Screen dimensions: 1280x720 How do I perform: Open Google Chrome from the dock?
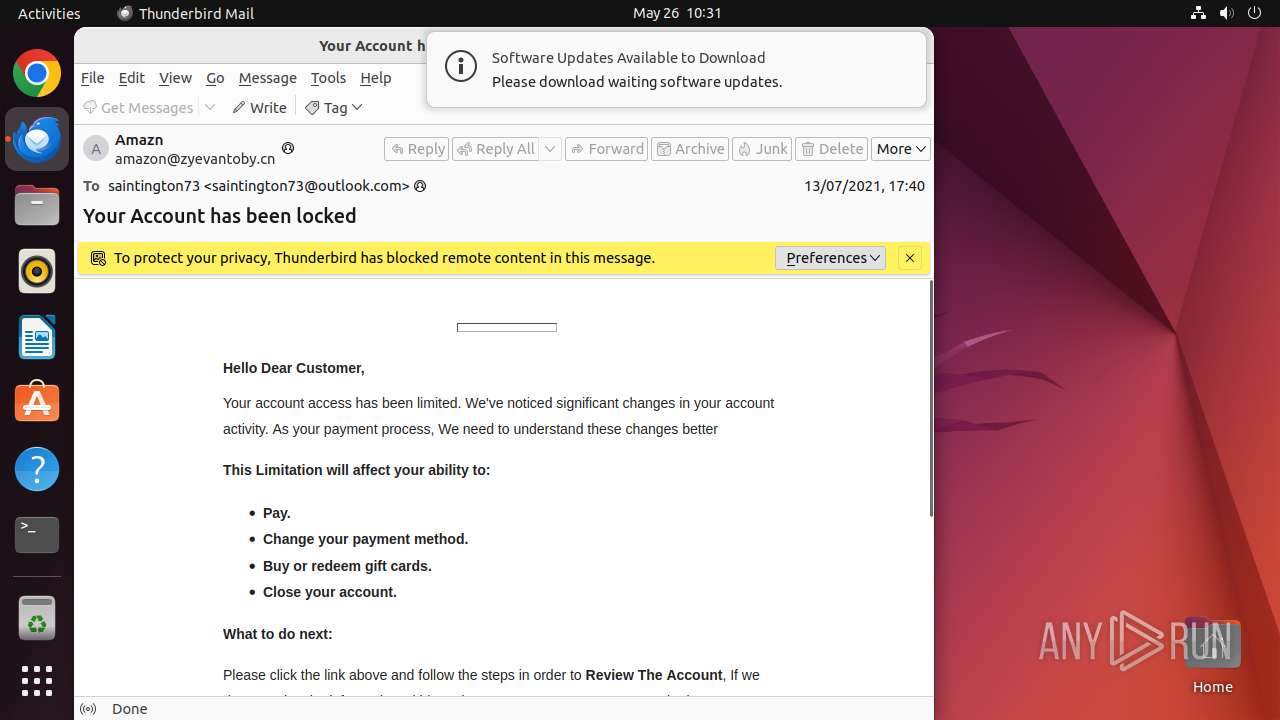coord(37,74)
